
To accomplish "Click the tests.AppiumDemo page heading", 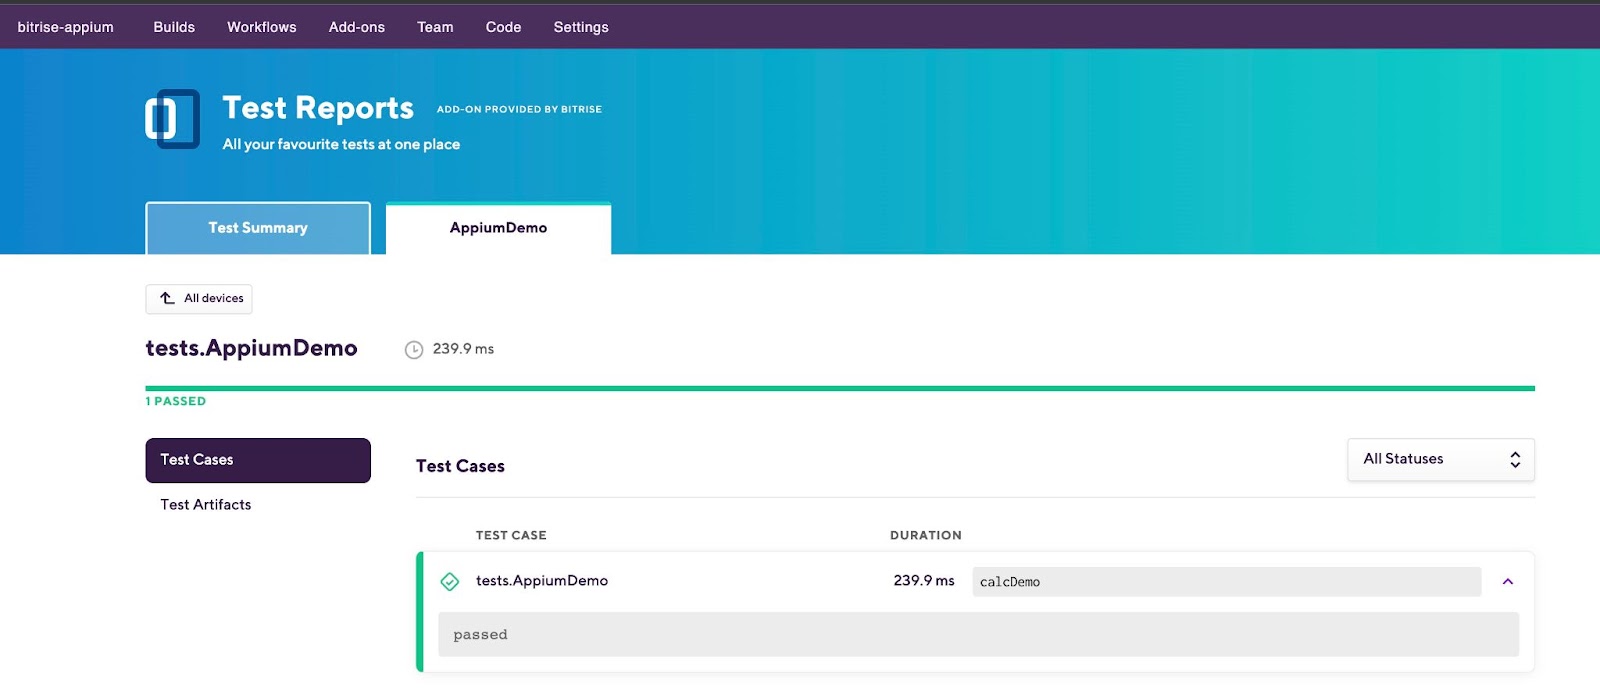I will click(x=251, y=348).
